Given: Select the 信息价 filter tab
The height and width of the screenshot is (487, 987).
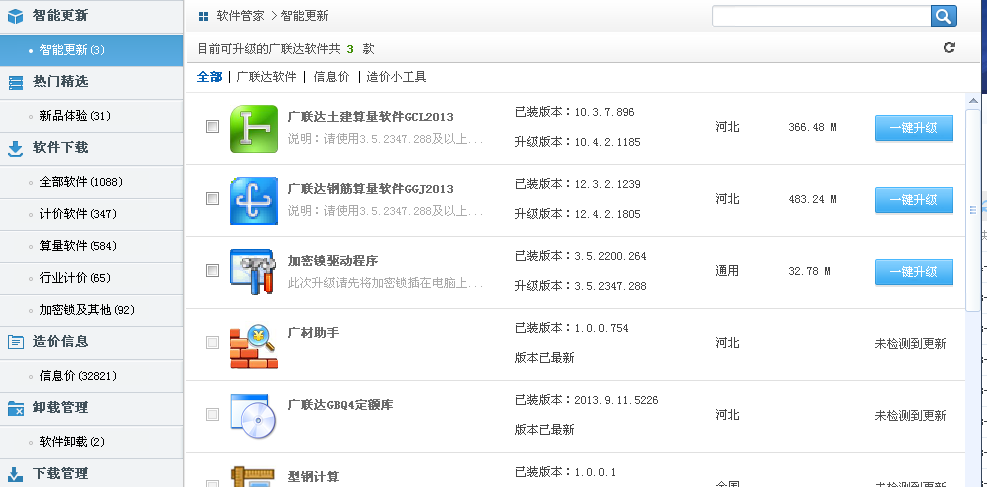Looking at the screenshot, I should click(331, 77).
